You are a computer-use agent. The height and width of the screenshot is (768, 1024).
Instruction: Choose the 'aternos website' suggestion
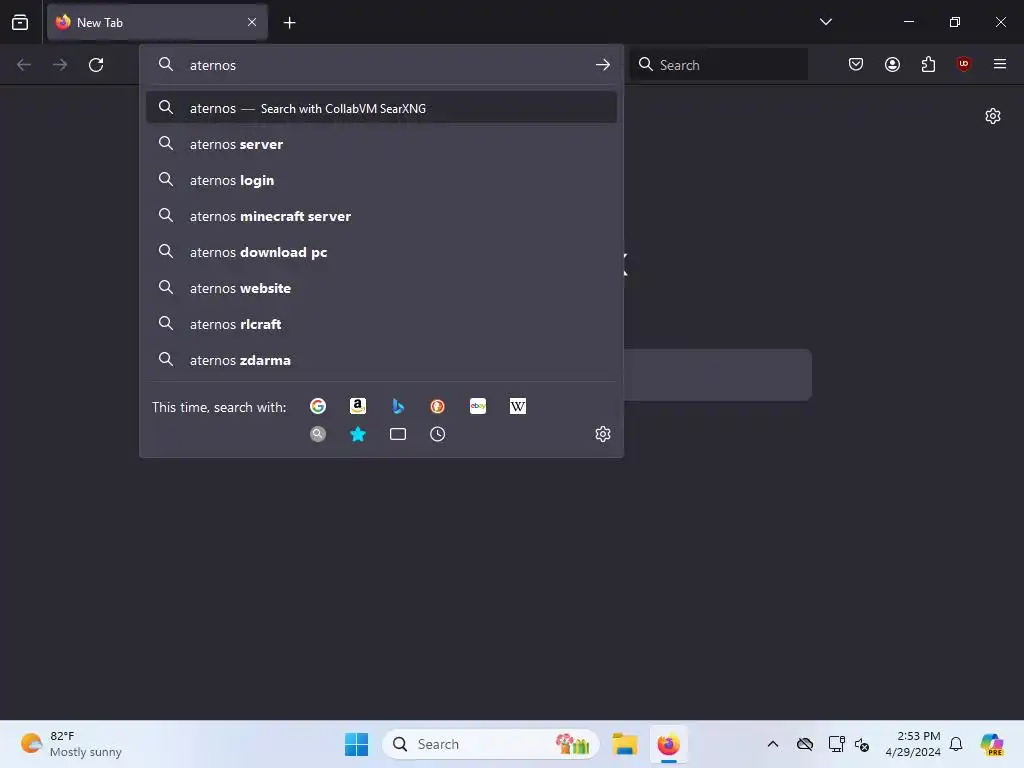coord(381,287)
